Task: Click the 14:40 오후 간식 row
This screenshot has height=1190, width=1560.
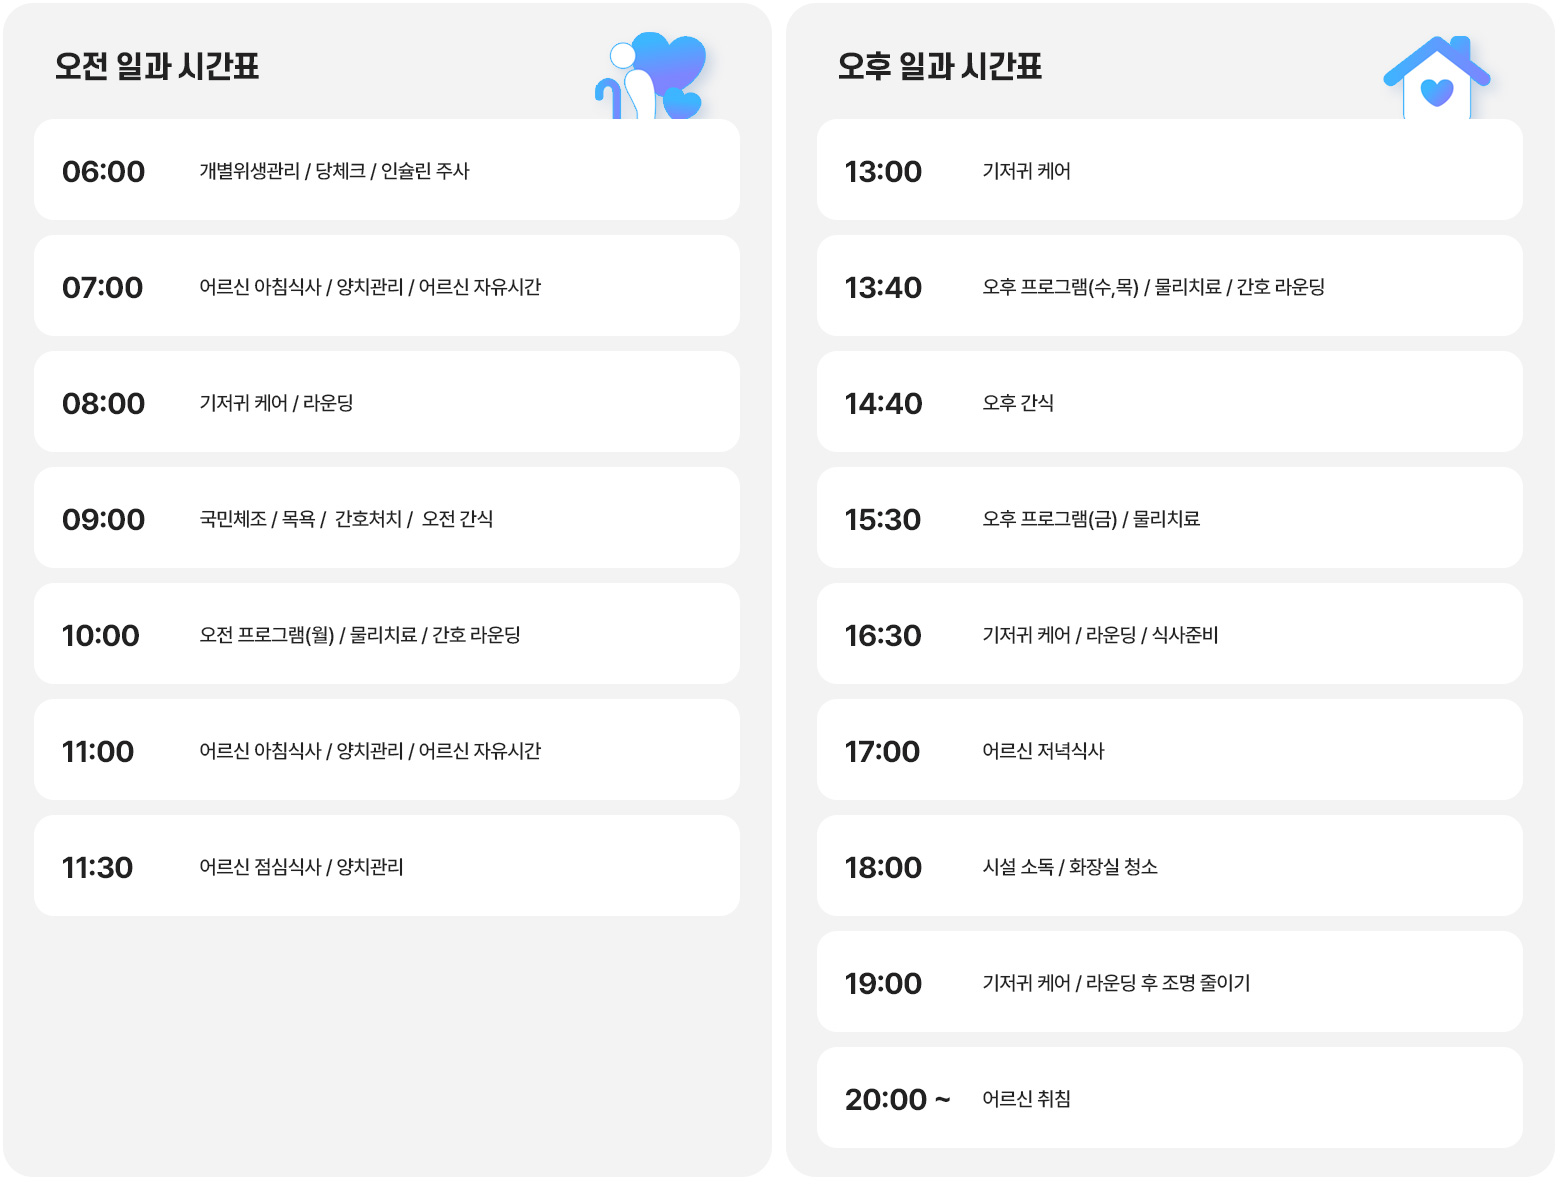Action: (x=1169, y=403)
